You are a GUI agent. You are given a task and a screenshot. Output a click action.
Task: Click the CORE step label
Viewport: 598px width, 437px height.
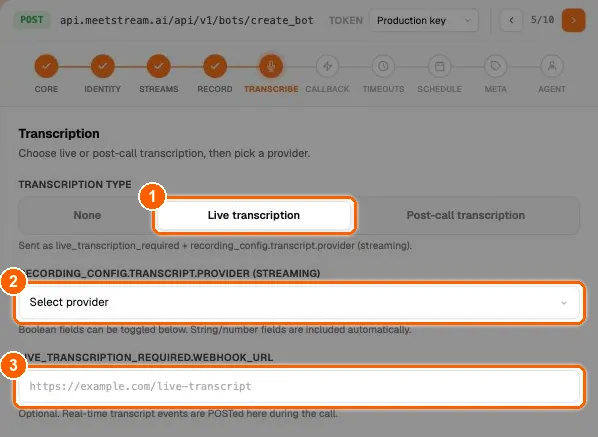point(46,89)
